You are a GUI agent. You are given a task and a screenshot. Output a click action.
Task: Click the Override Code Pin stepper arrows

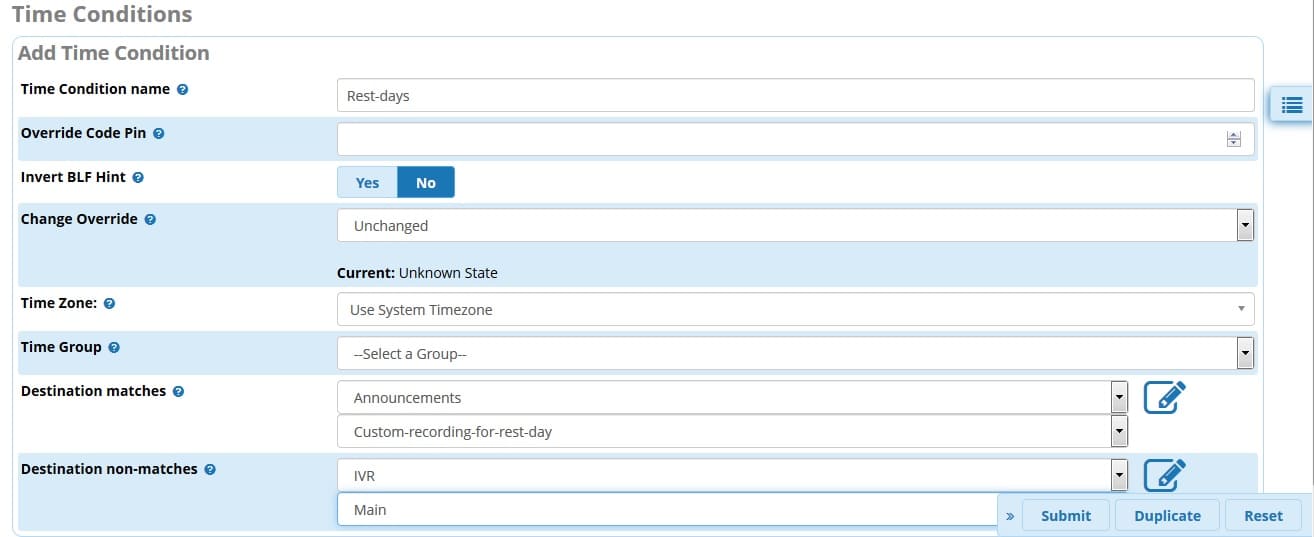click(x=1233, y=140)
